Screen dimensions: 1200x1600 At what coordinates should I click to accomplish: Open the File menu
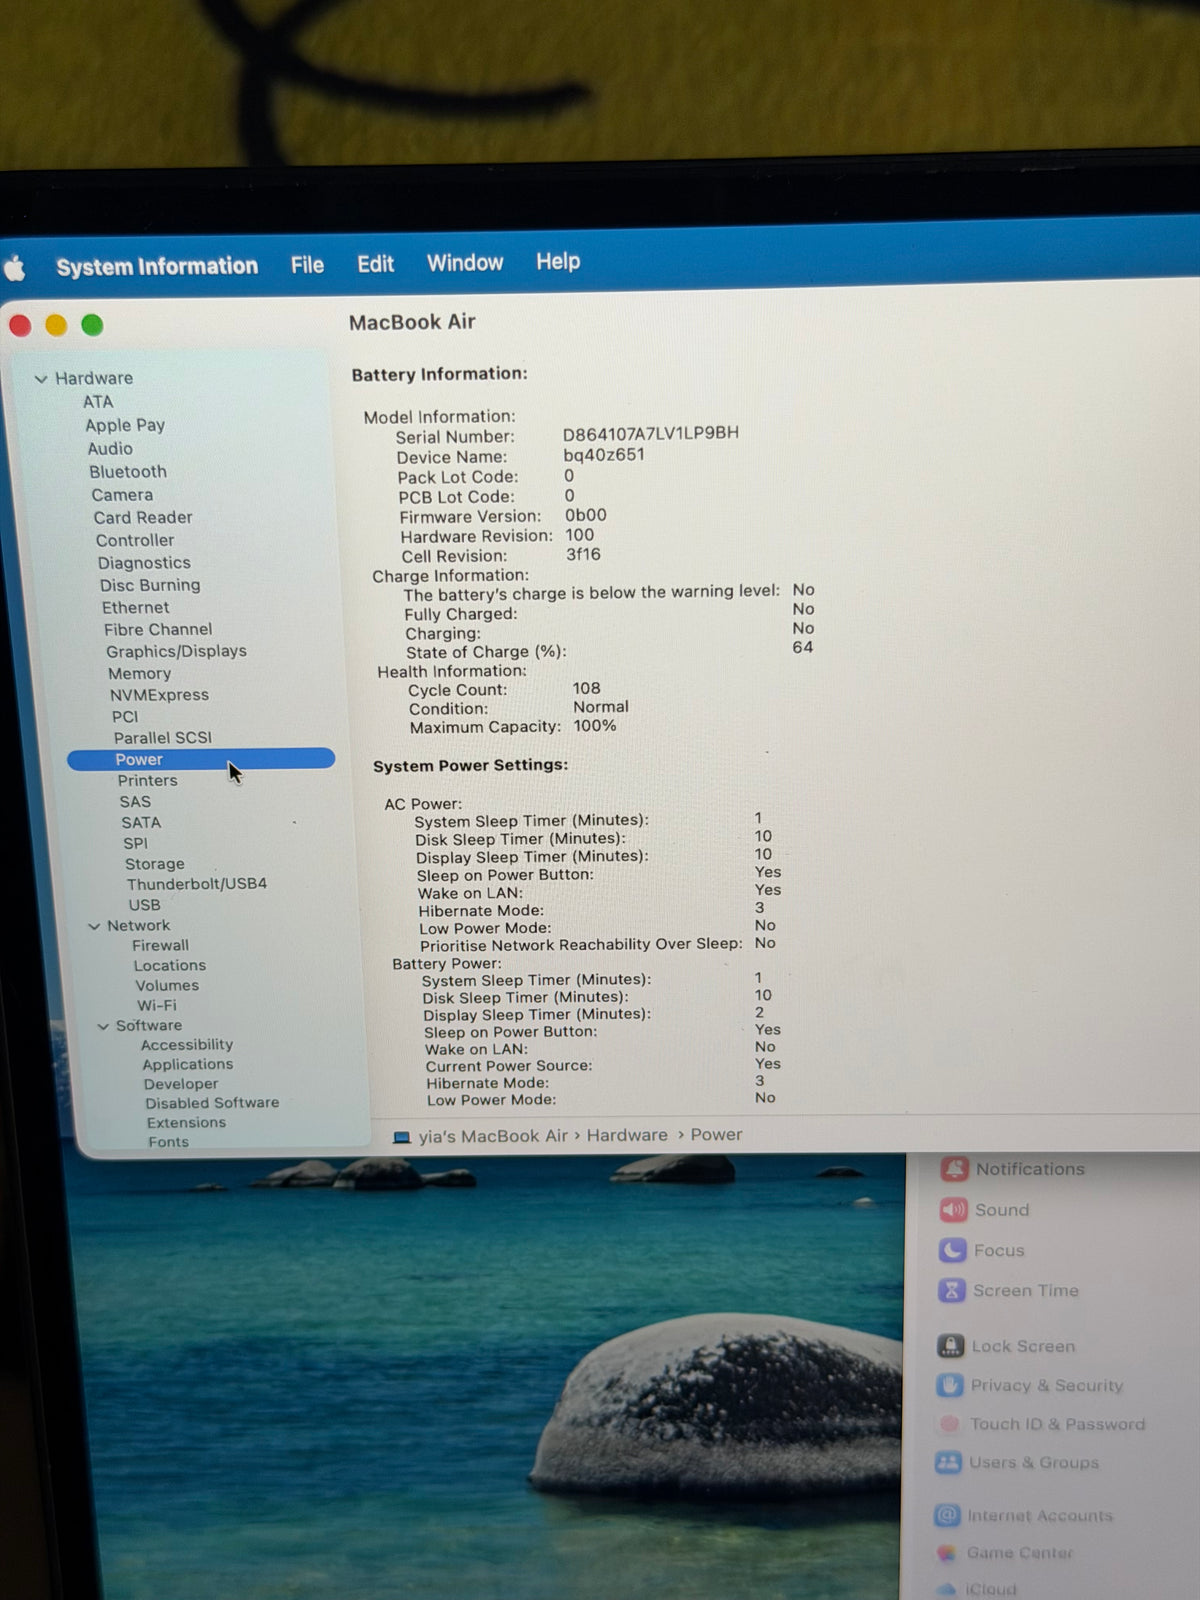click(307, 265)
